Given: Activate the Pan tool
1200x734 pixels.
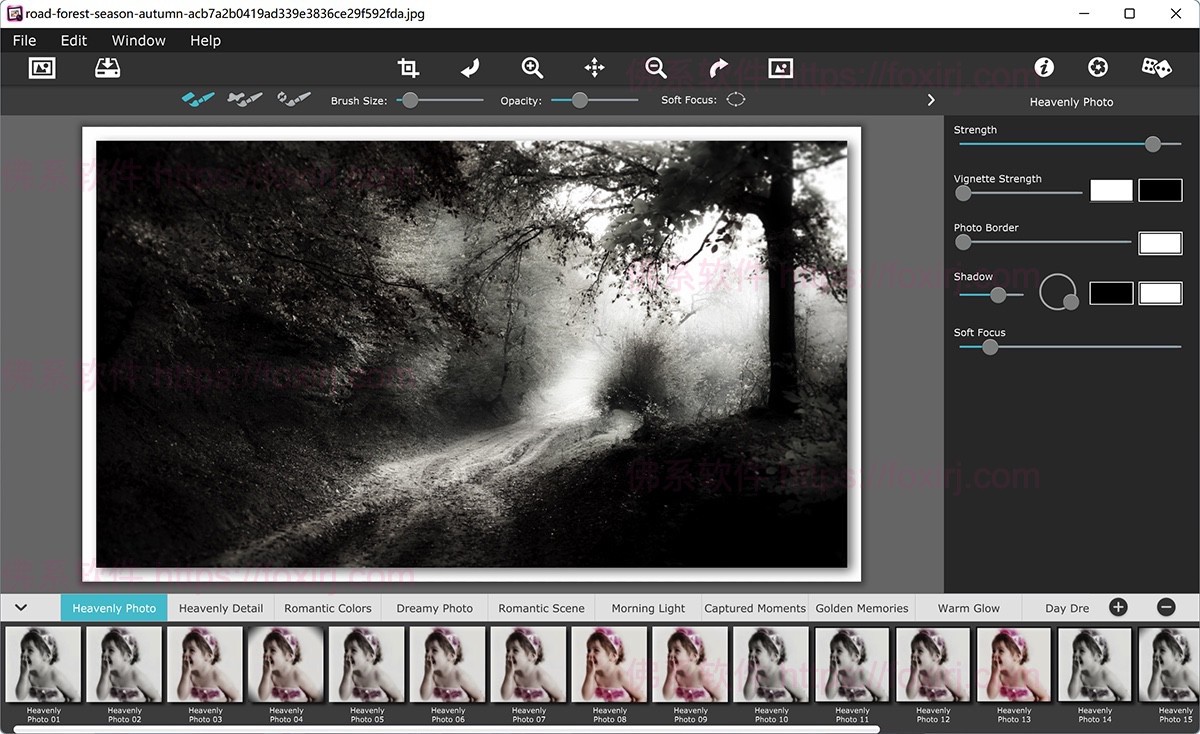Looking at the screenshot, I should (593, 67).
